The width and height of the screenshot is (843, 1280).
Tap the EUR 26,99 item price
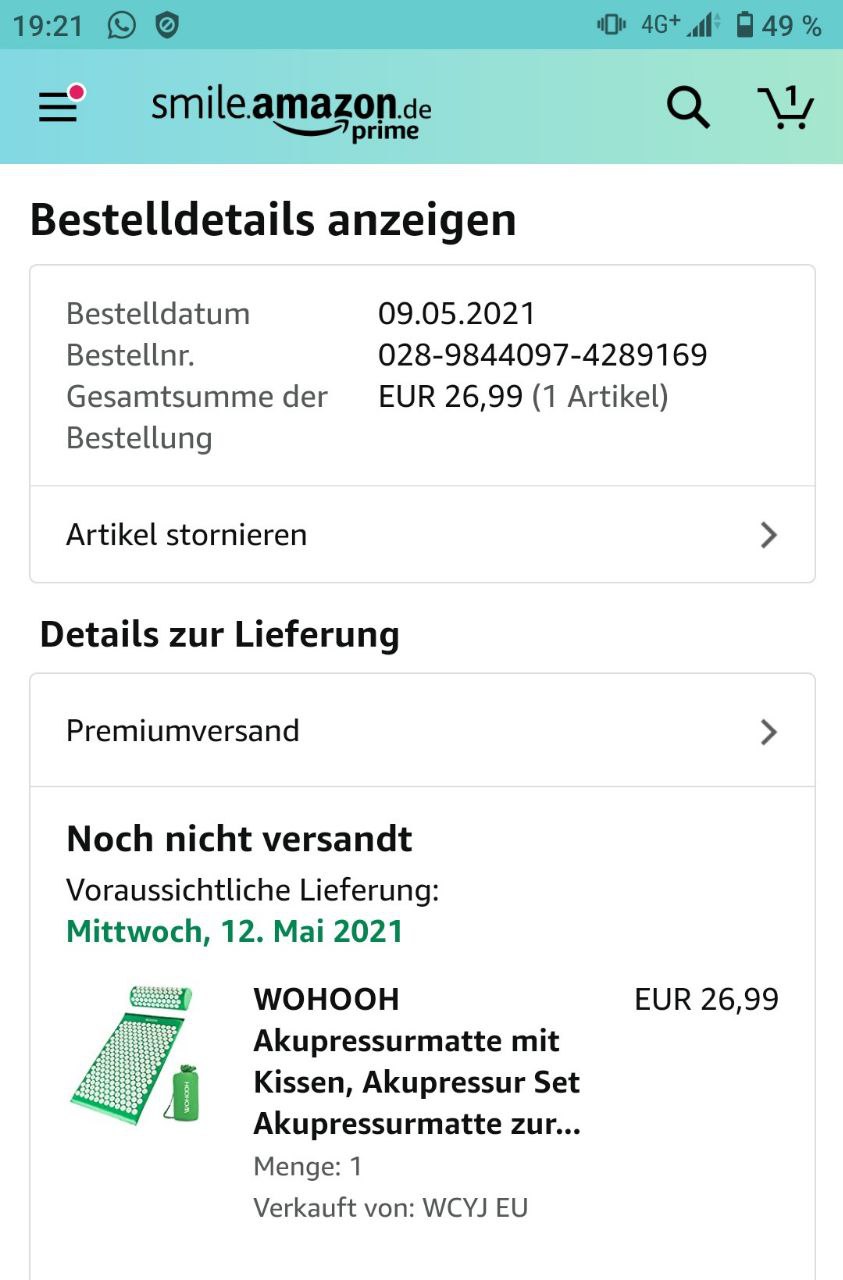coord(706,999)
